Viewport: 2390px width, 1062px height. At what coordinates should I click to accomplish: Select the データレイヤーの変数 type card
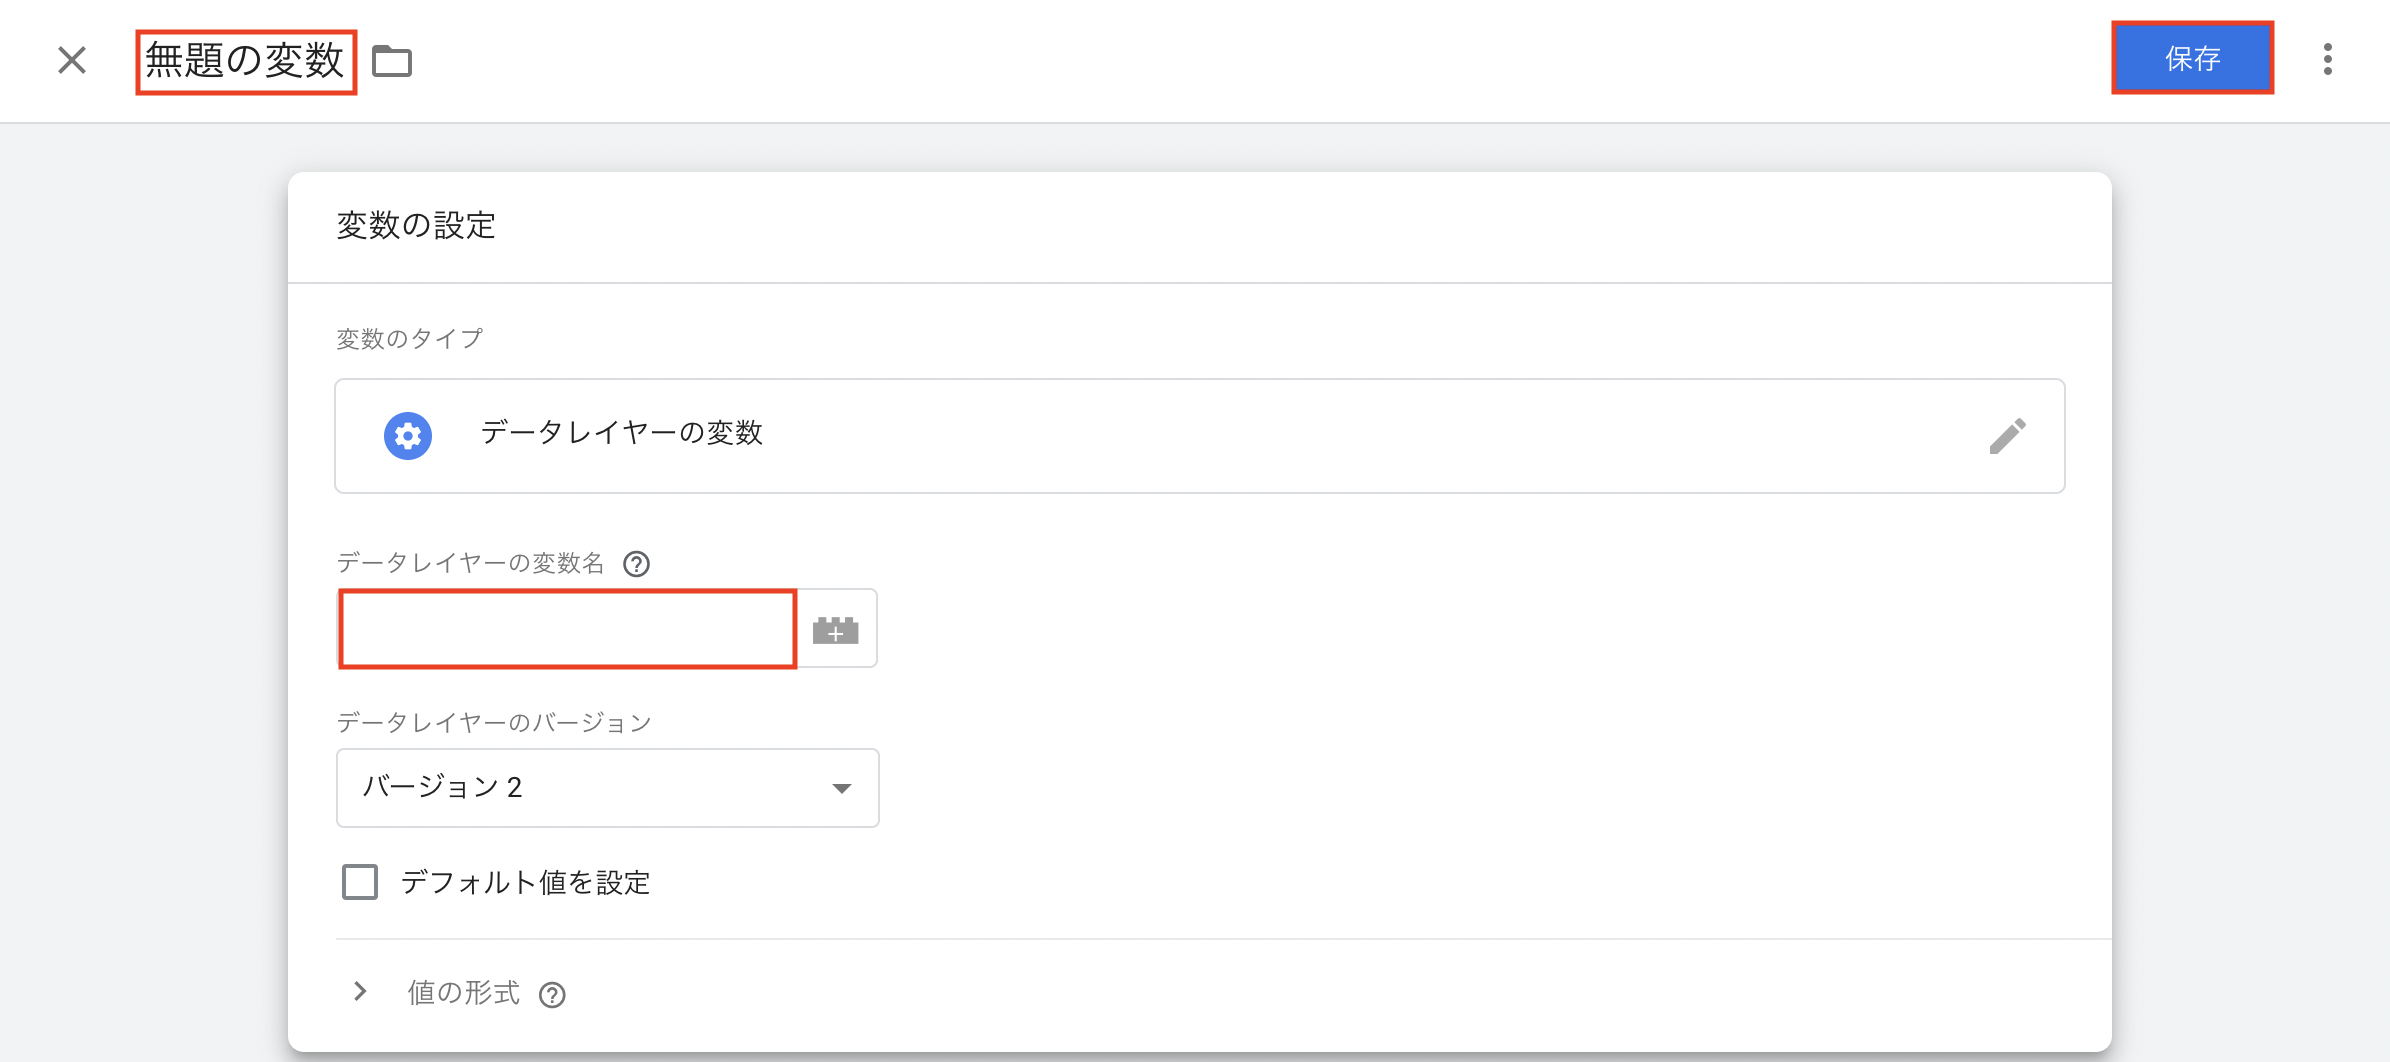click(x=1100, y=435)
